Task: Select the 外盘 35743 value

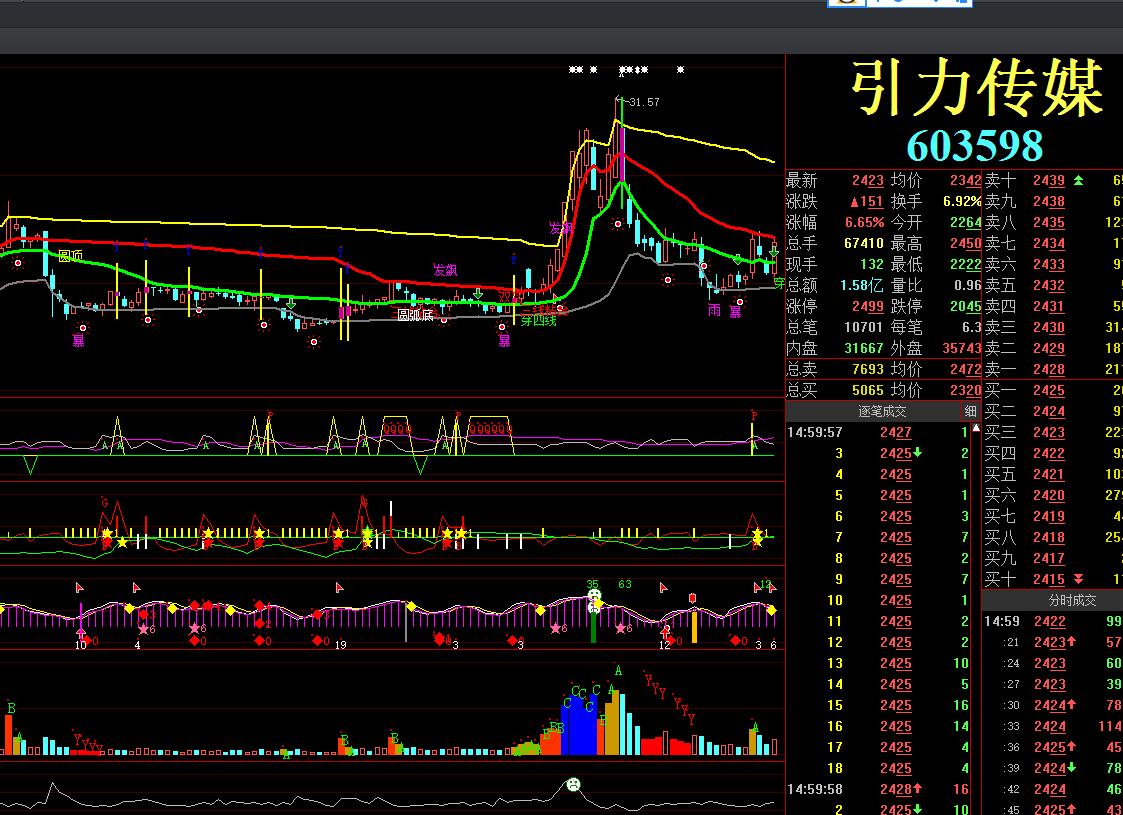Action: coord(961,348)
